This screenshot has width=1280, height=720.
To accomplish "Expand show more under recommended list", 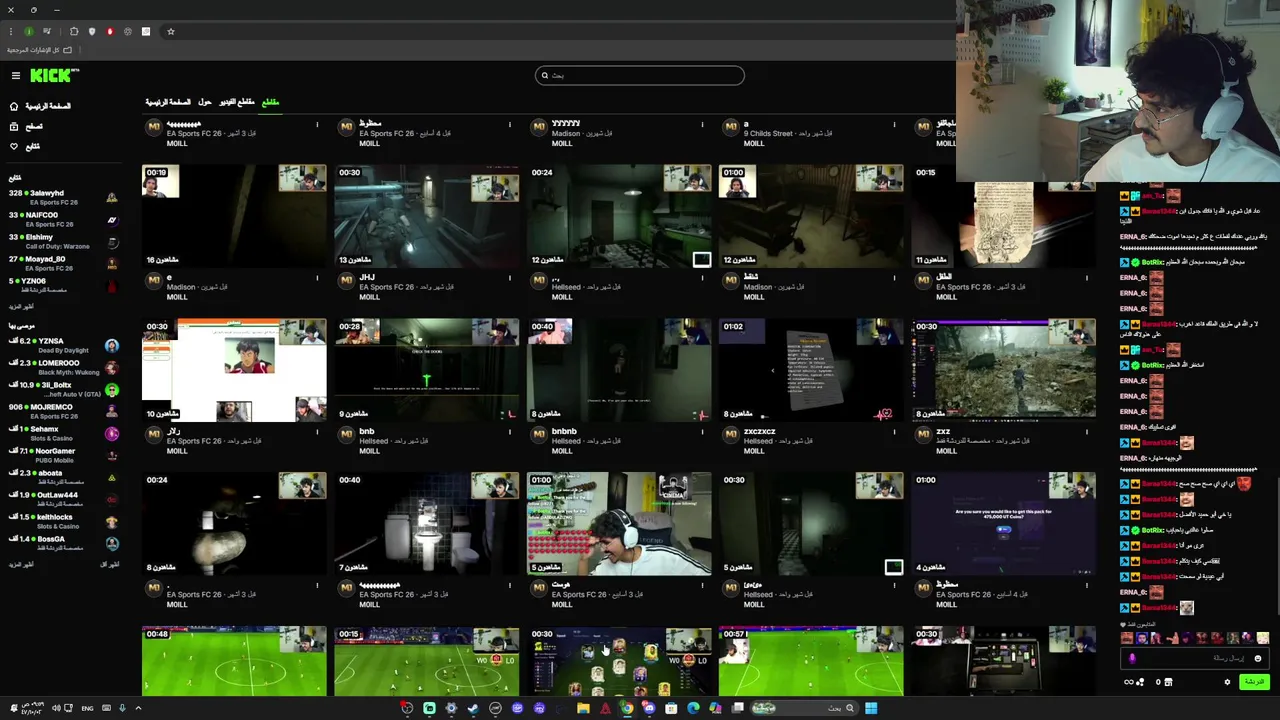I will coord(21,565).
